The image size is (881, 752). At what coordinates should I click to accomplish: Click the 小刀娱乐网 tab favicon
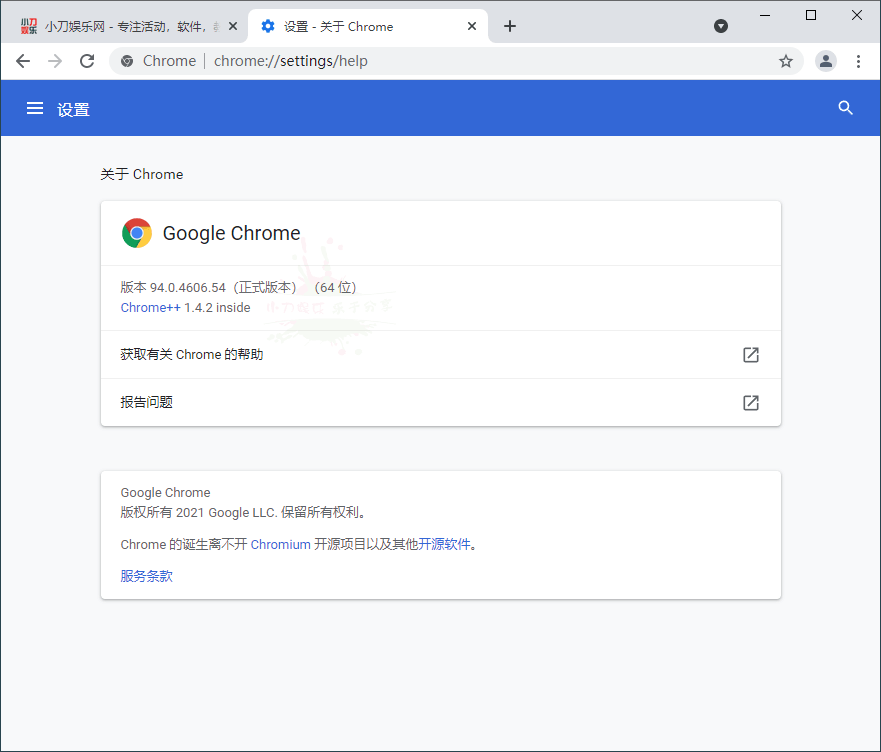click(x=29, y=26)
